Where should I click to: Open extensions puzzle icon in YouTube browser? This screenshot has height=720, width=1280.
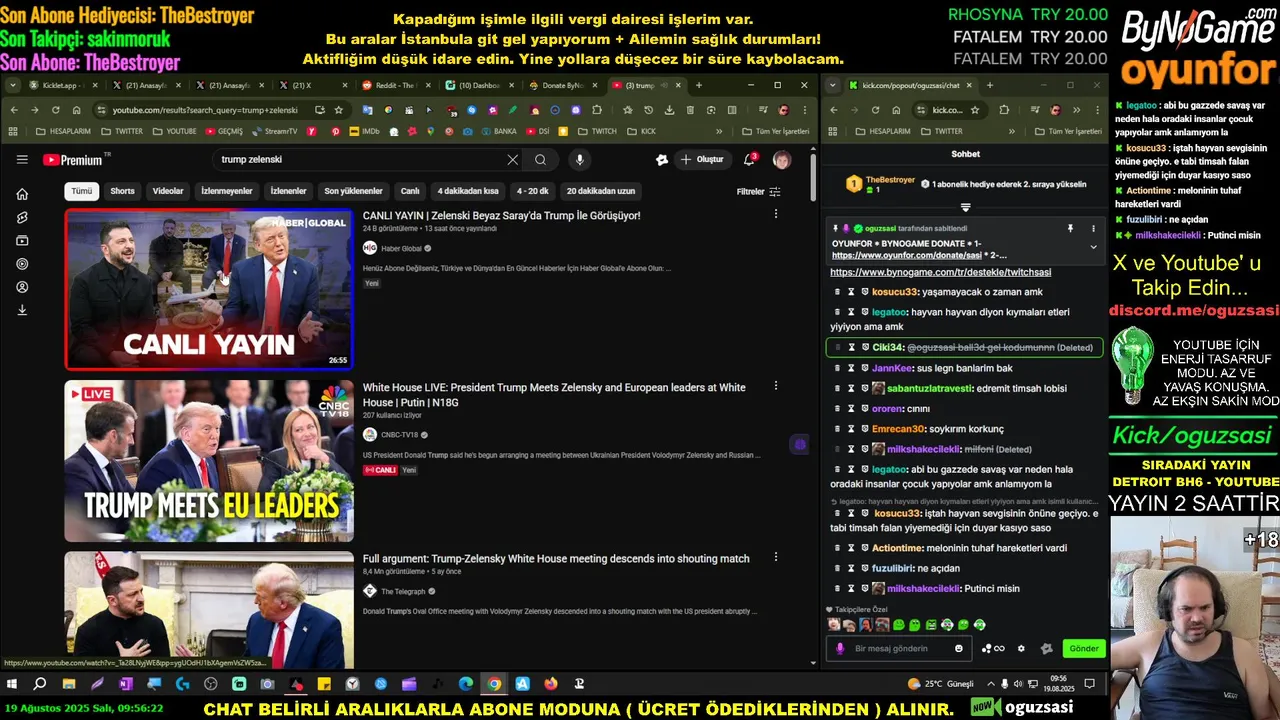pos(597,110)
